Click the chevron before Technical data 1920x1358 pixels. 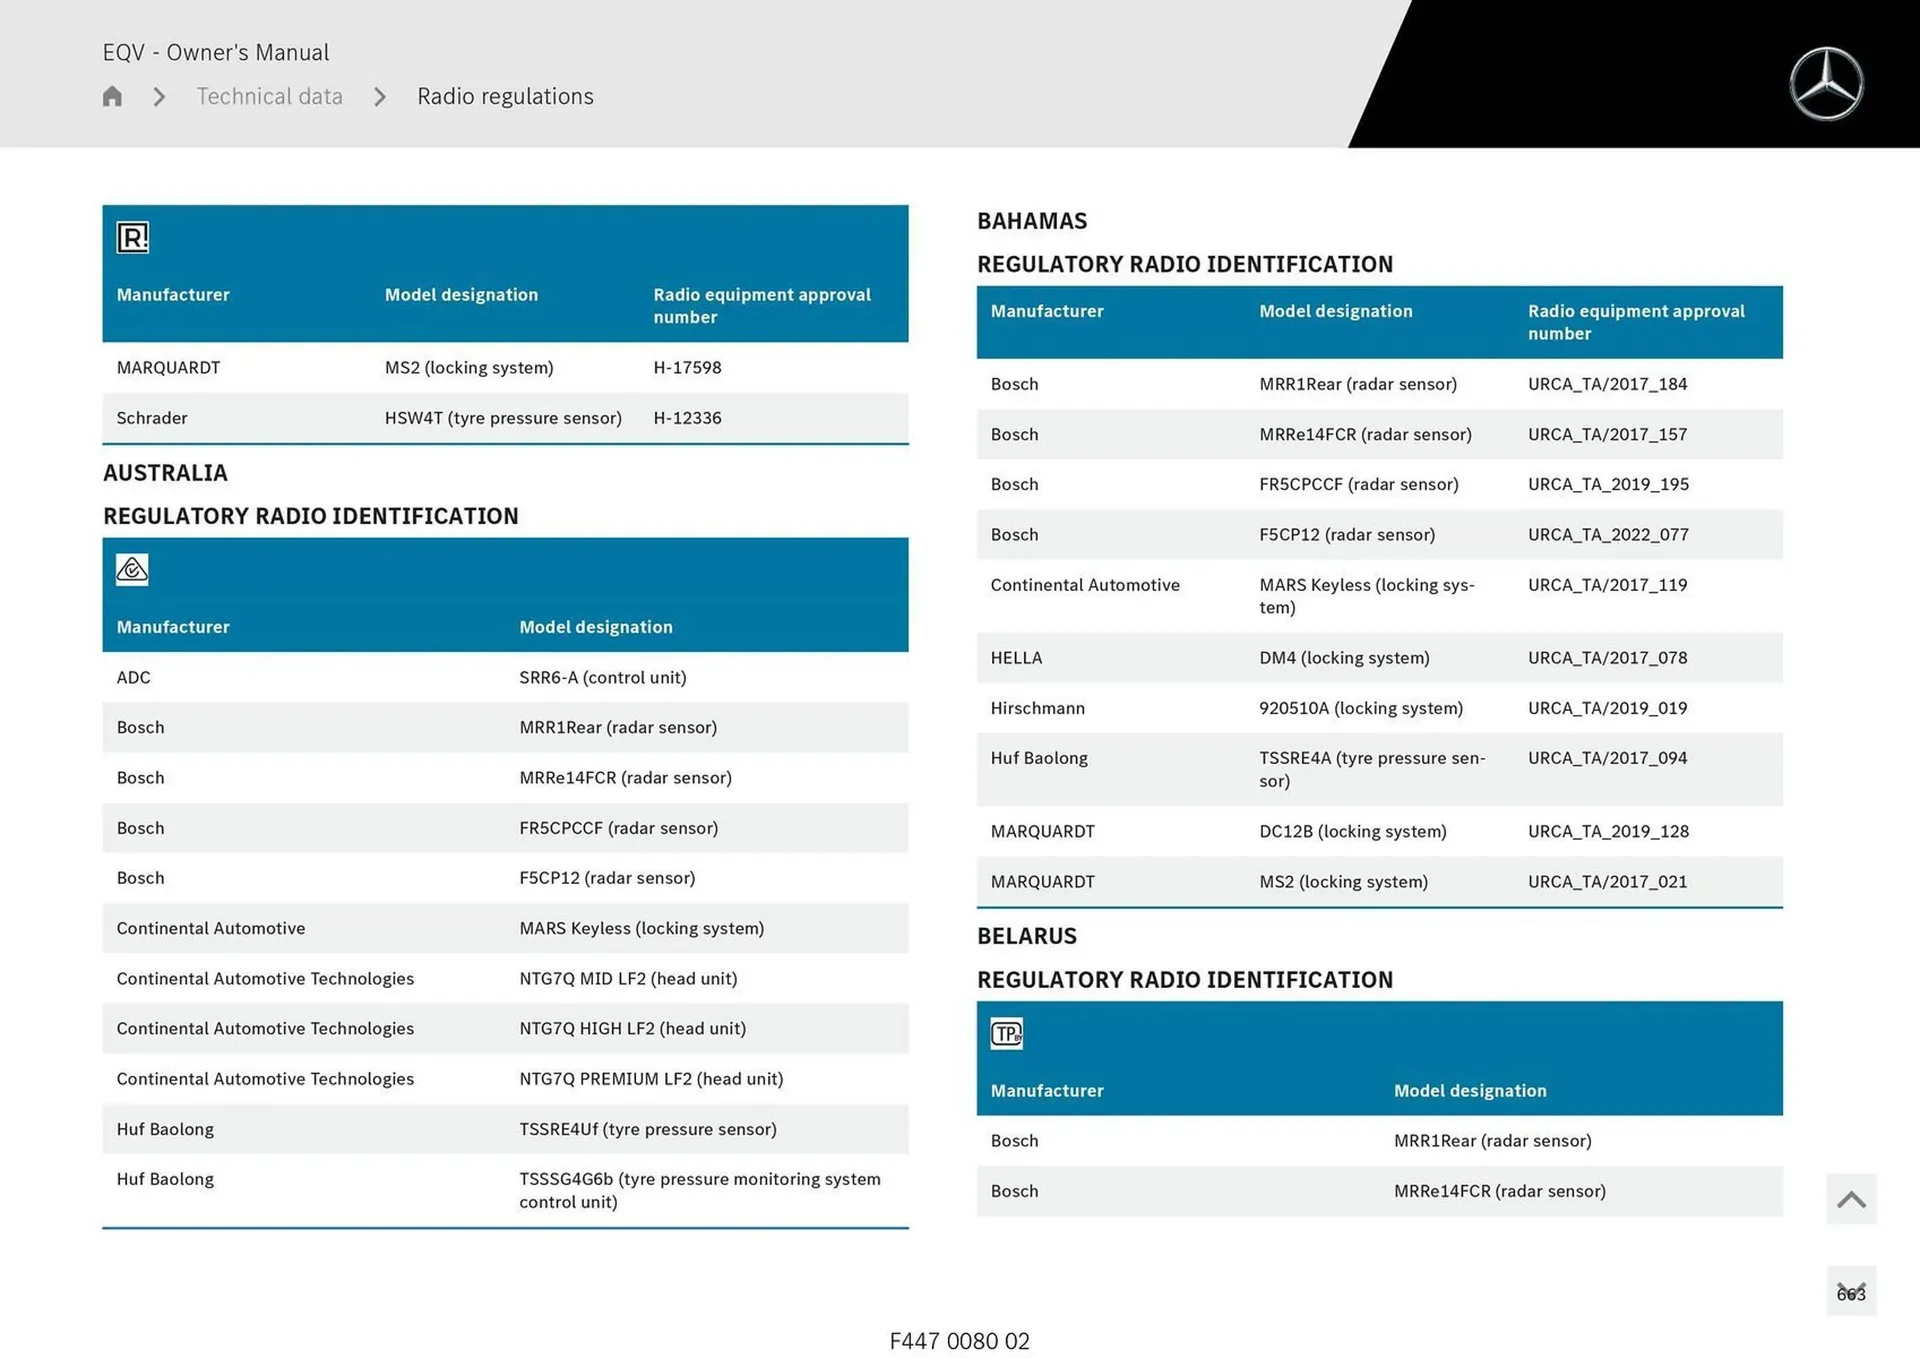click(x=159, y=97)
